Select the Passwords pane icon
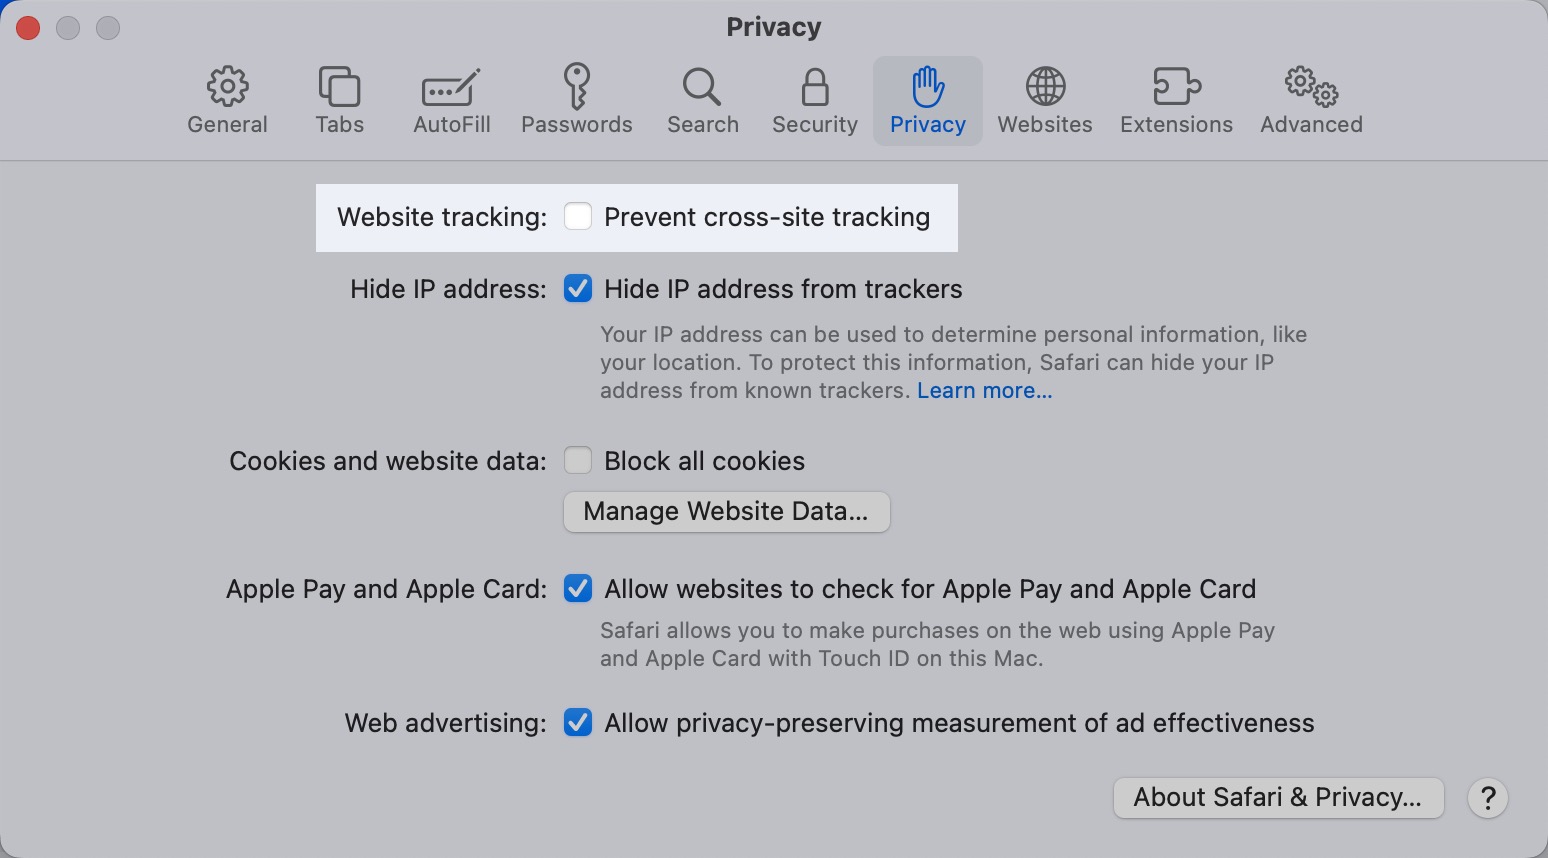 [x=576, y=100]
